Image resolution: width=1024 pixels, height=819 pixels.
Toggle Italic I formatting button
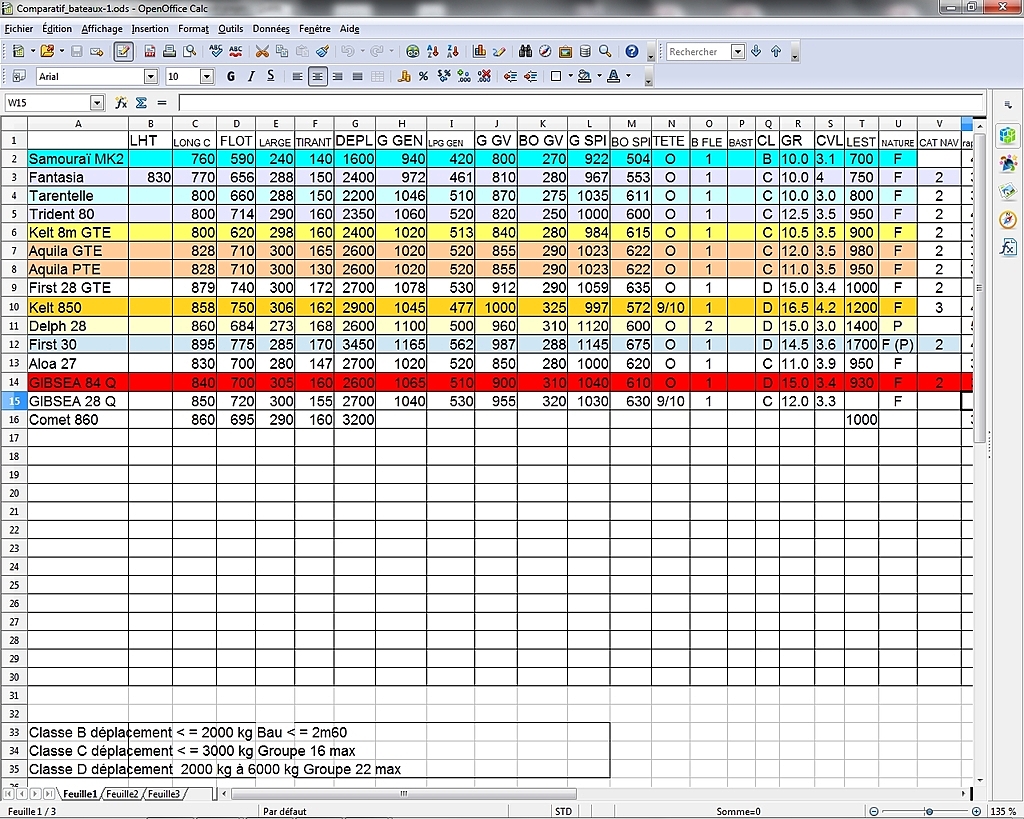click(x=251, y=76)
